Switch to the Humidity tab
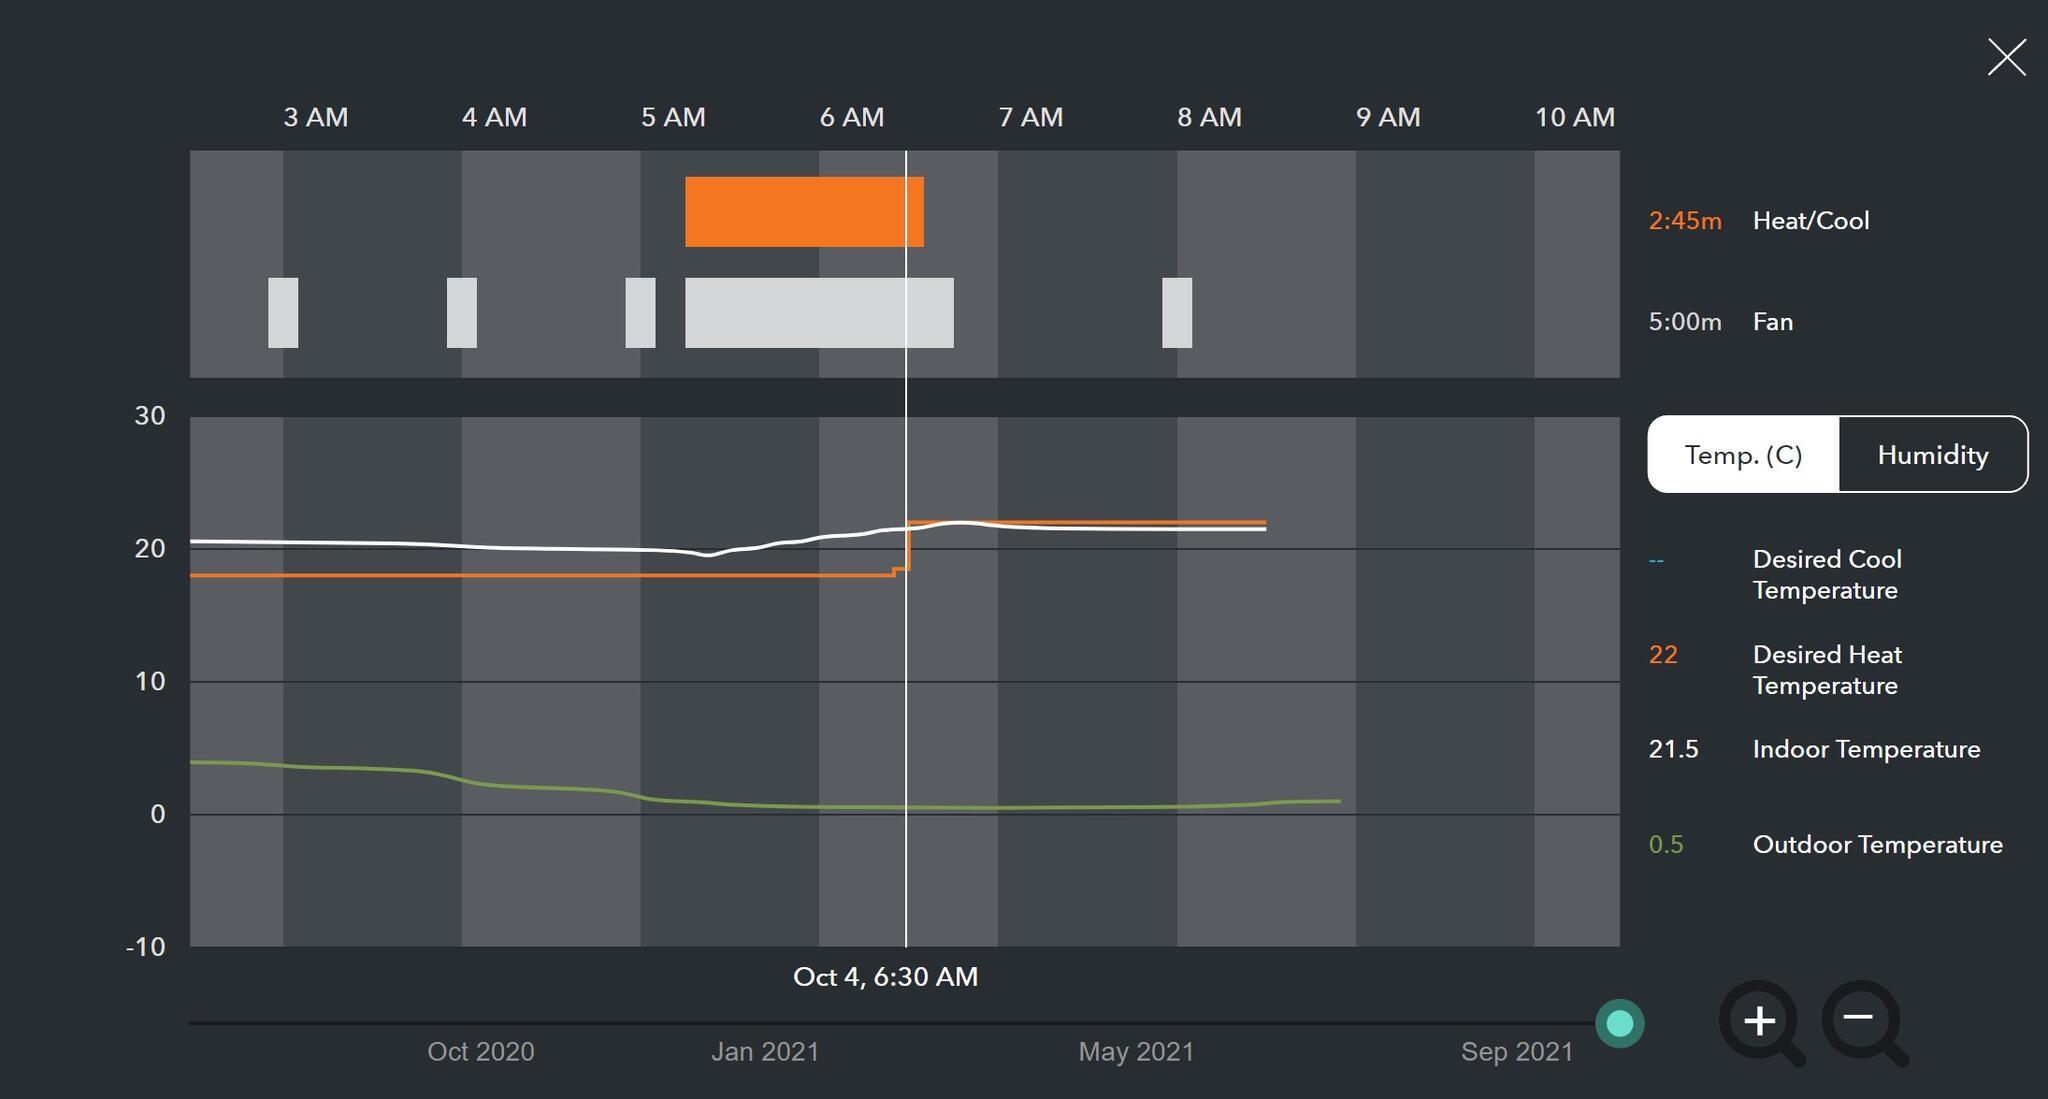The width and height of the screenshot is (2048, 1099). (x=1932, y=455)
